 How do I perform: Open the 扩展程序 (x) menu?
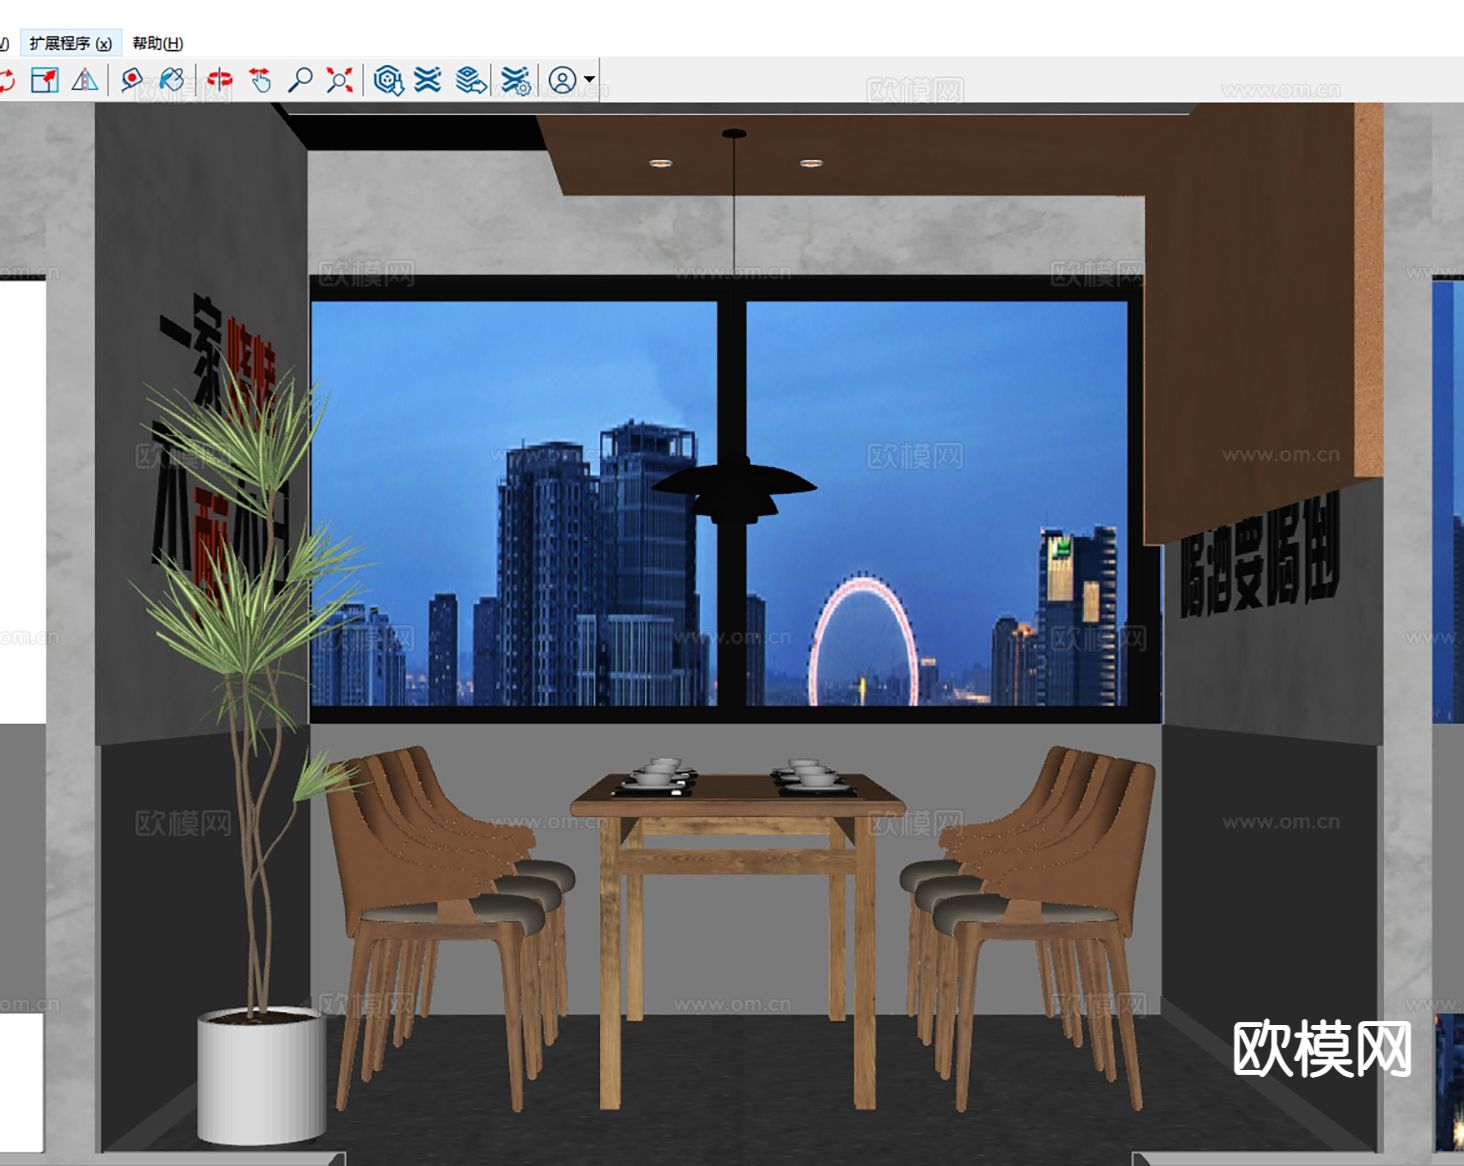tap(70, 43)
